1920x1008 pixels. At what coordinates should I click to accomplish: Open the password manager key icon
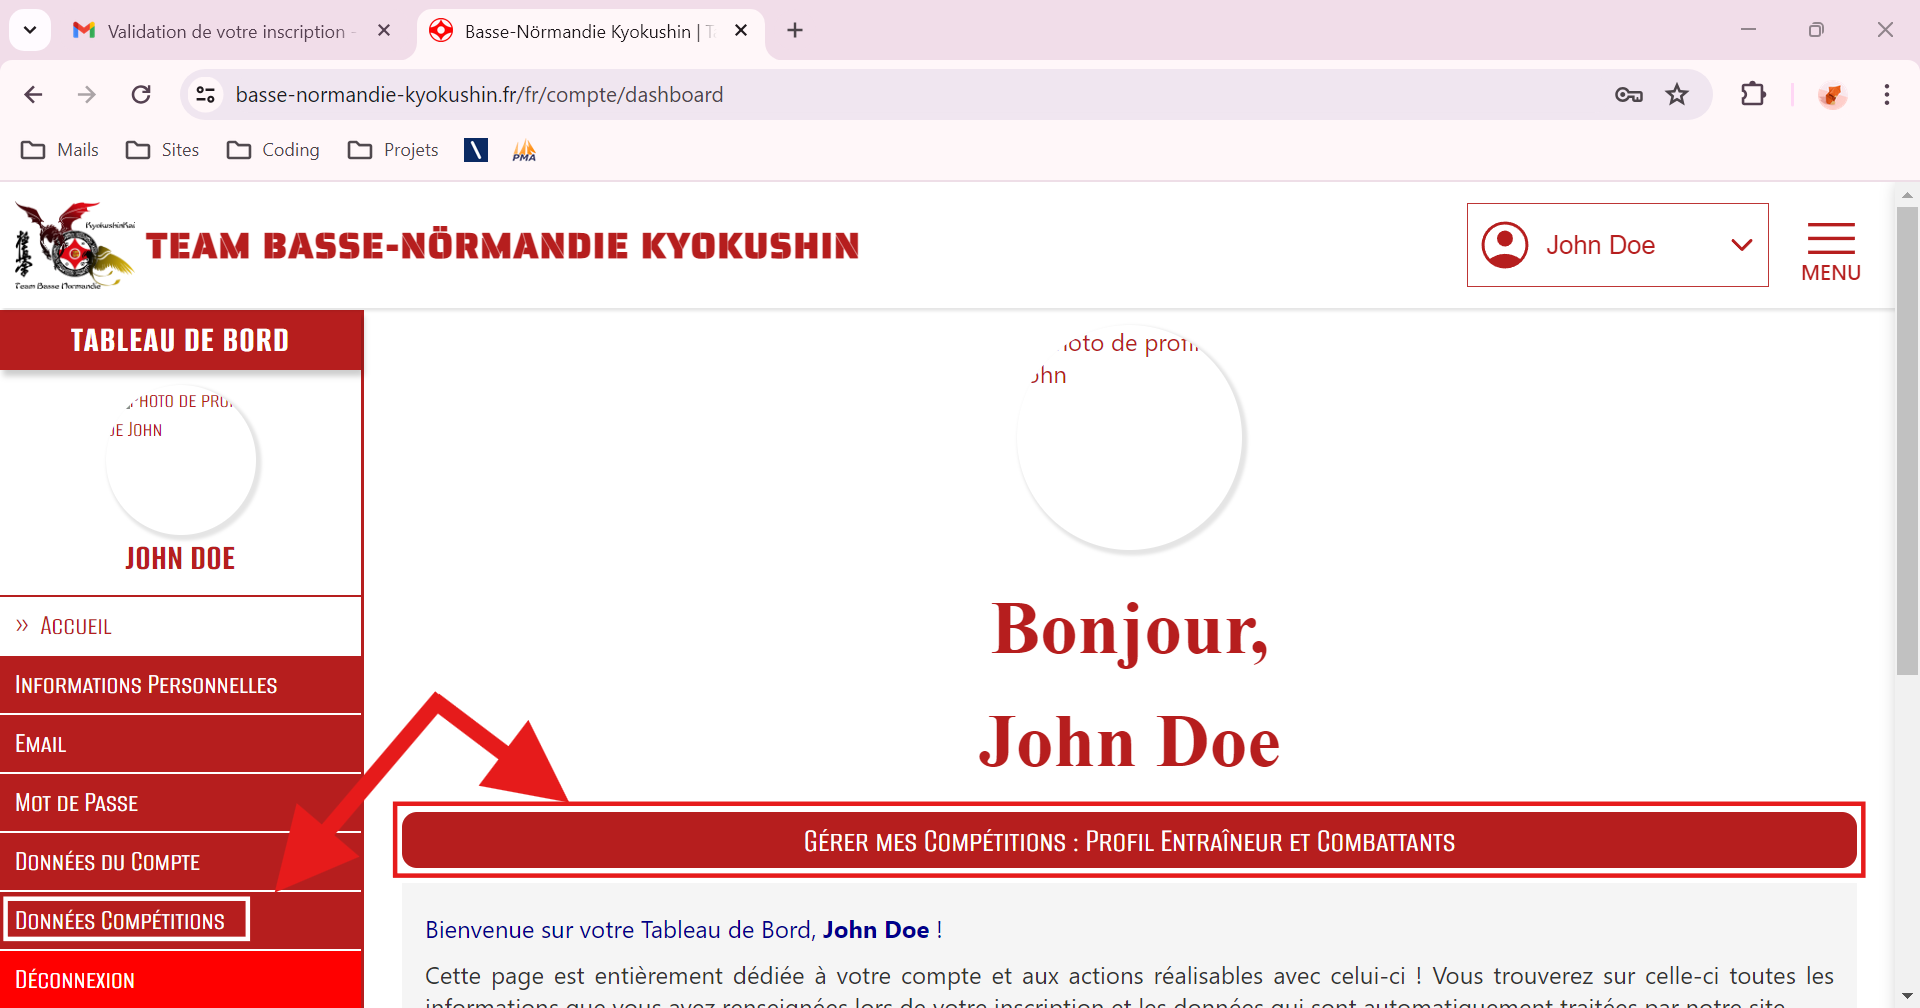[x=1628, y=95]
